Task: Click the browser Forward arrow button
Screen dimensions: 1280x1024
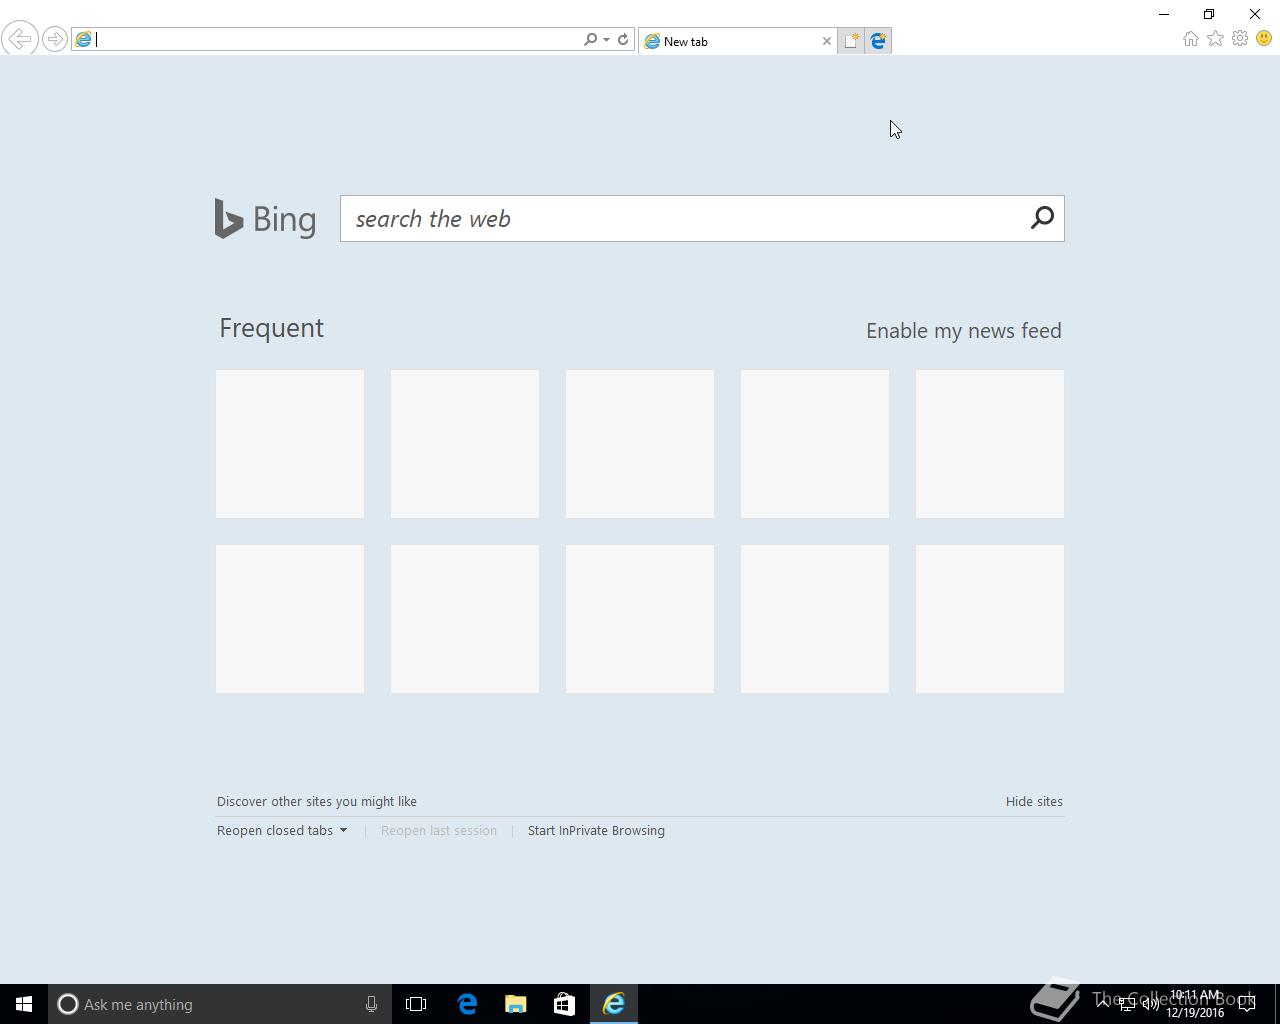Action: tap(54, 39)
